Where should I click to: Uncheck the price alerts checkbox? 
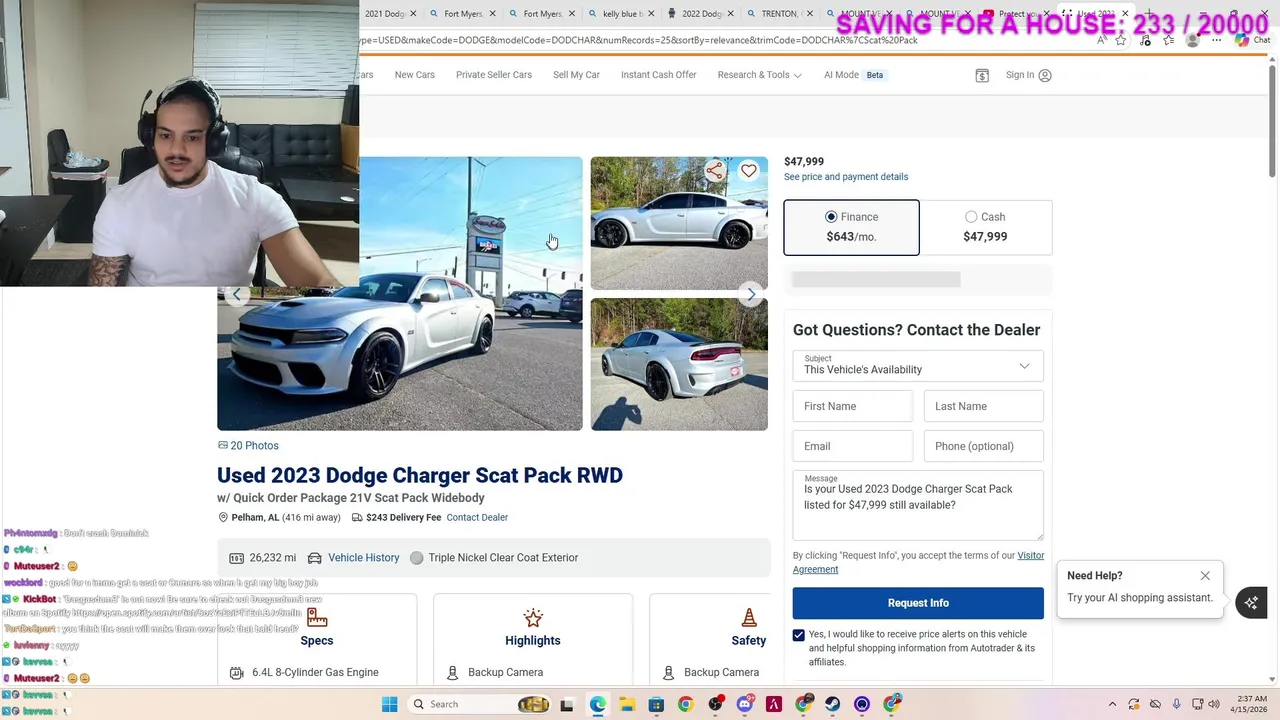point(798,635)
